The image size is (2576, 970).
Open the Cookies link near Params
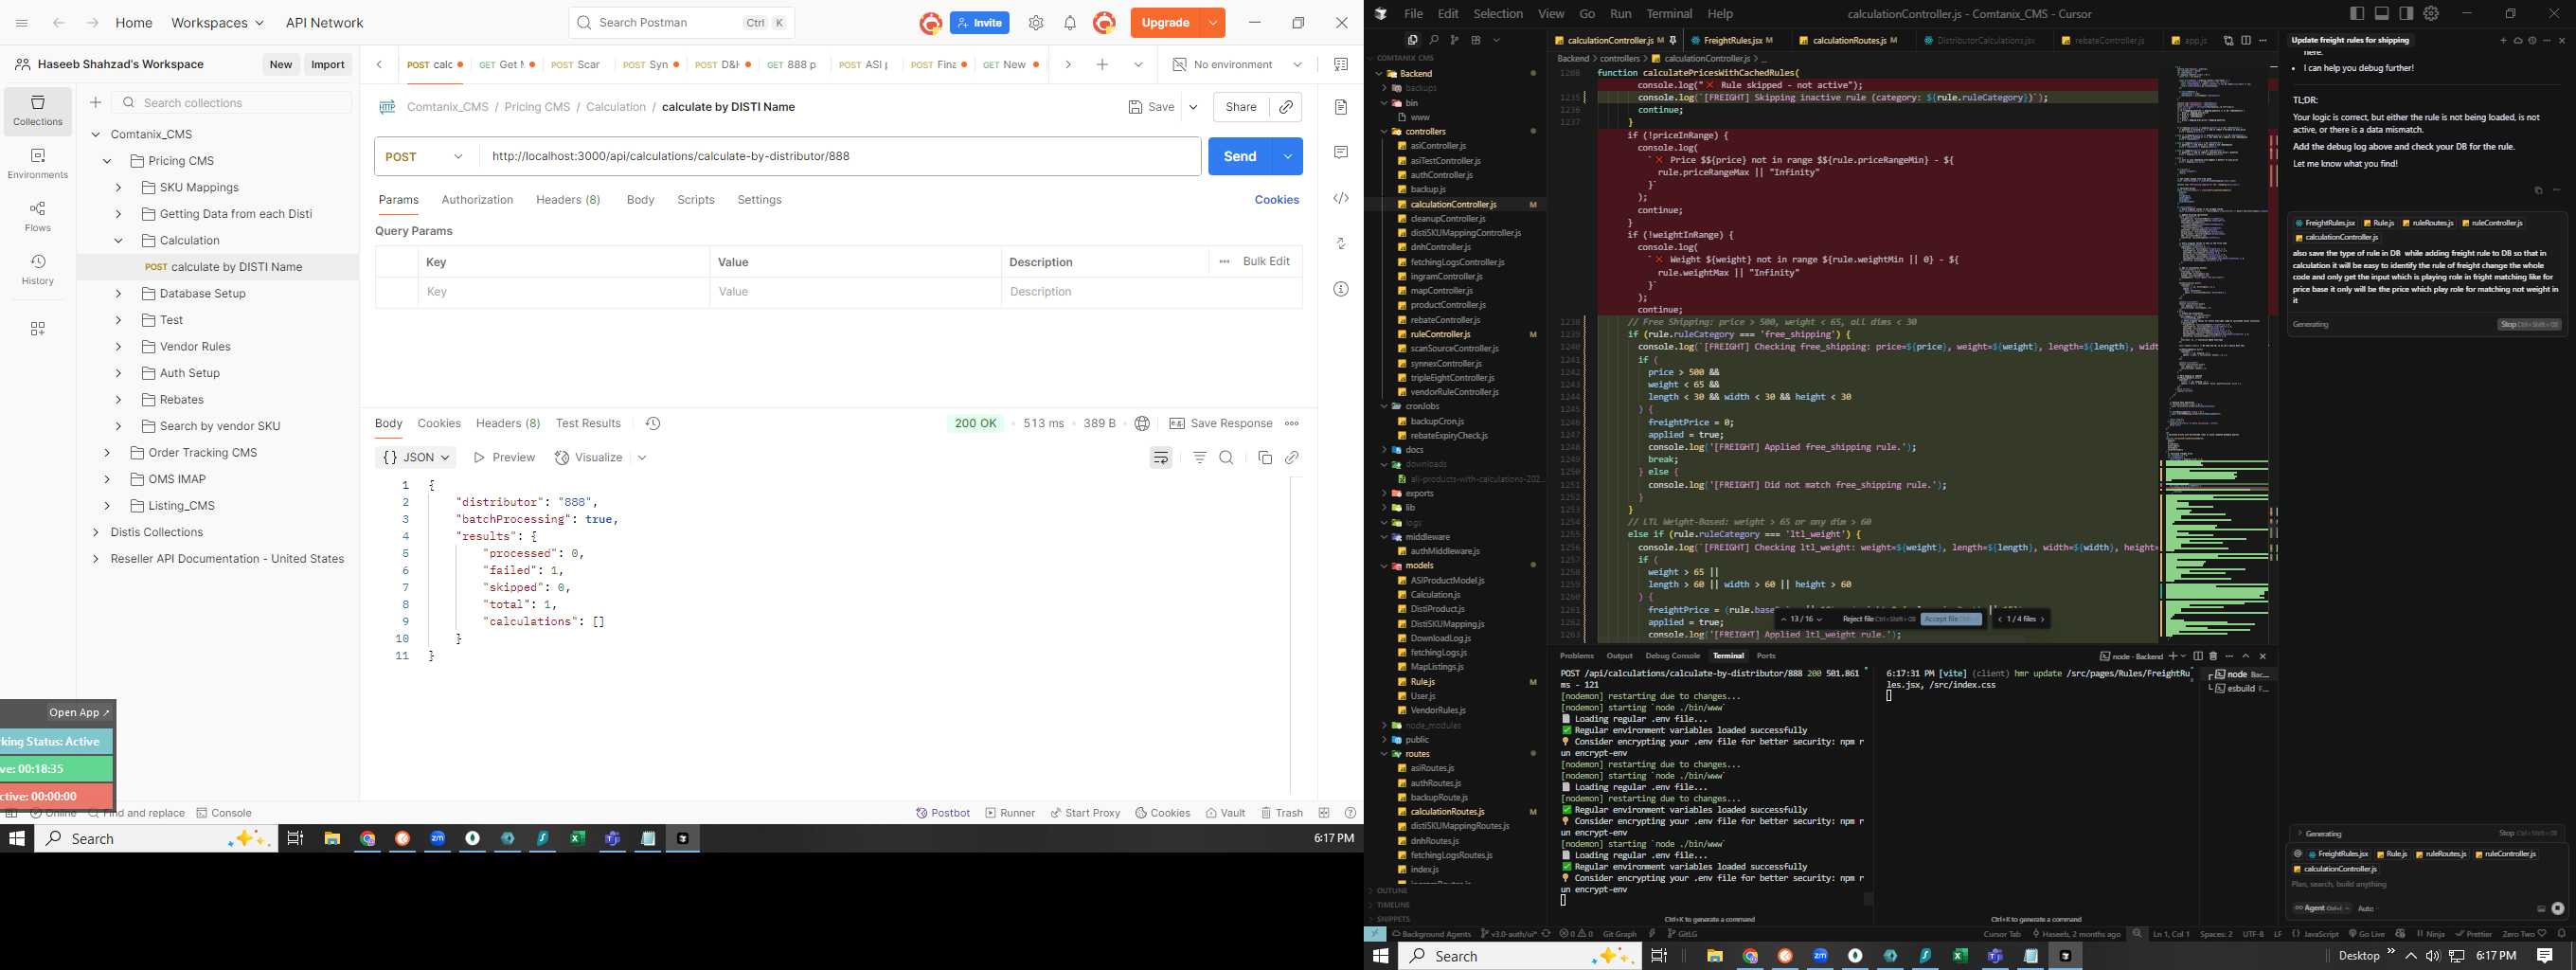pyautogui.click(x=1277, y=200)
